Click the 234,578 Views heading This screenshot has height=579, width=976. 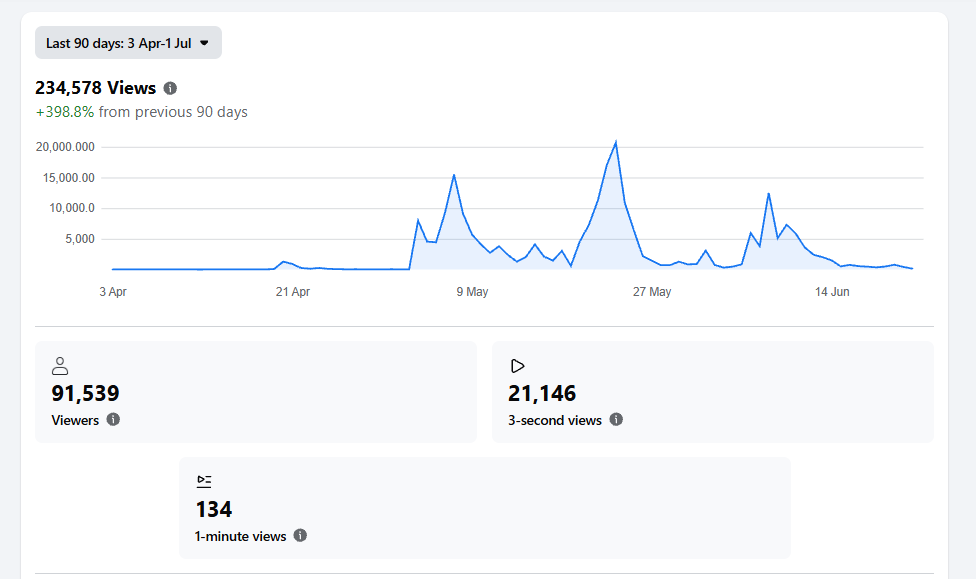(95, 88)
